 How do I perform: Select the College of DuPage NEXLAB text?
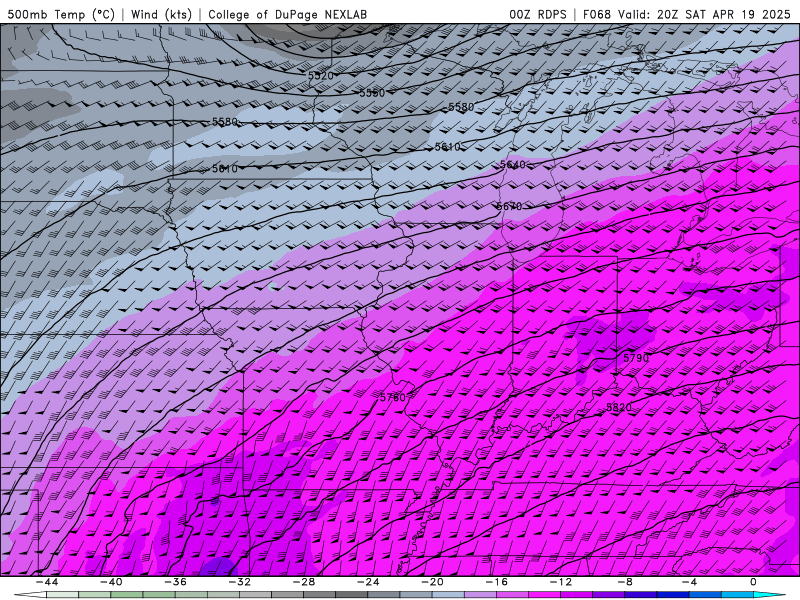tap(287, 14)
